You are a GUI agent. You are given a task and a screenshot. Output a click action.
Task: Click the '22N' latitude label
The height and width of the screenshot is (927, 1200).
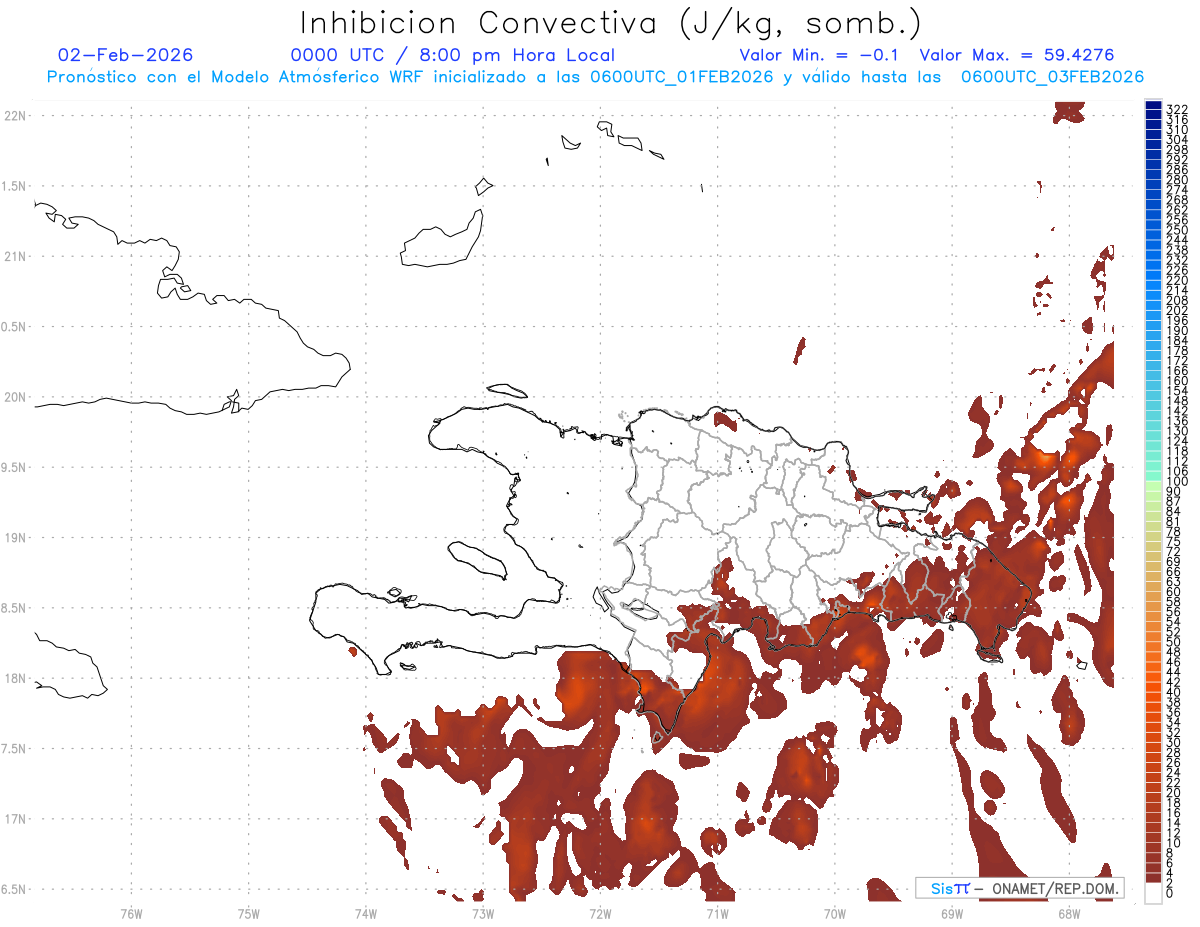pyautogui.click(x=16, y=116)
